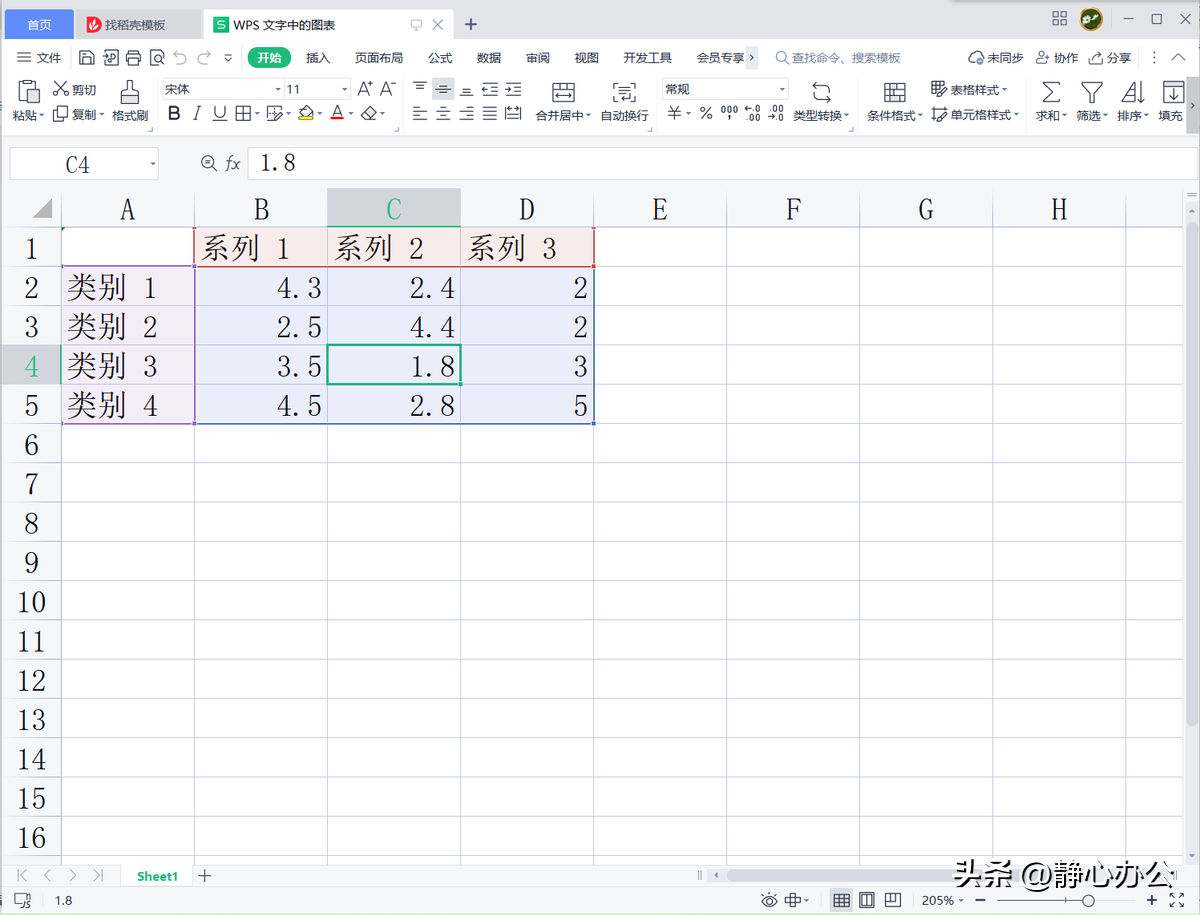Viewport: 1200px width, 915px height.
Task: Switch to the 插入 (Insert) tab
Action: tap(318, 58)
